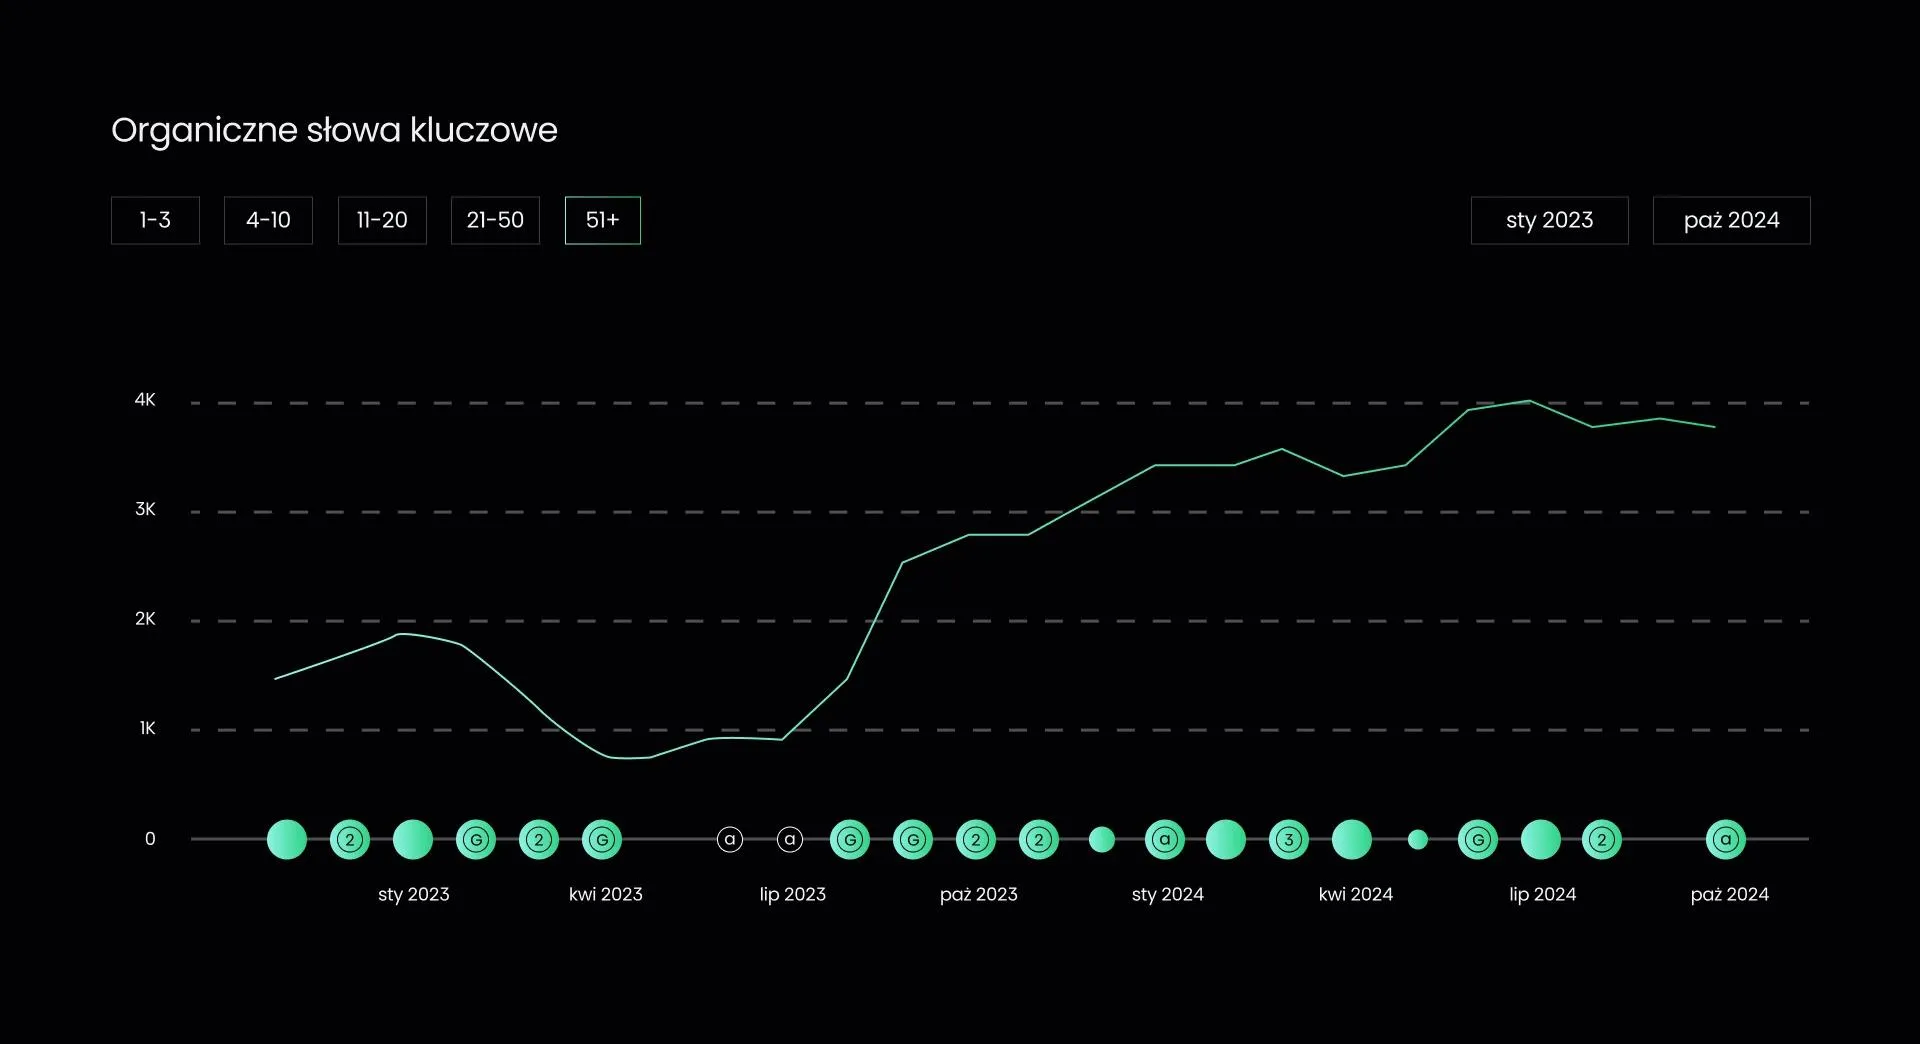Click the G marker above kwi 2023
Image resolution: width=1920 pixels, height=1044 pixels.
tap(602, 840)
